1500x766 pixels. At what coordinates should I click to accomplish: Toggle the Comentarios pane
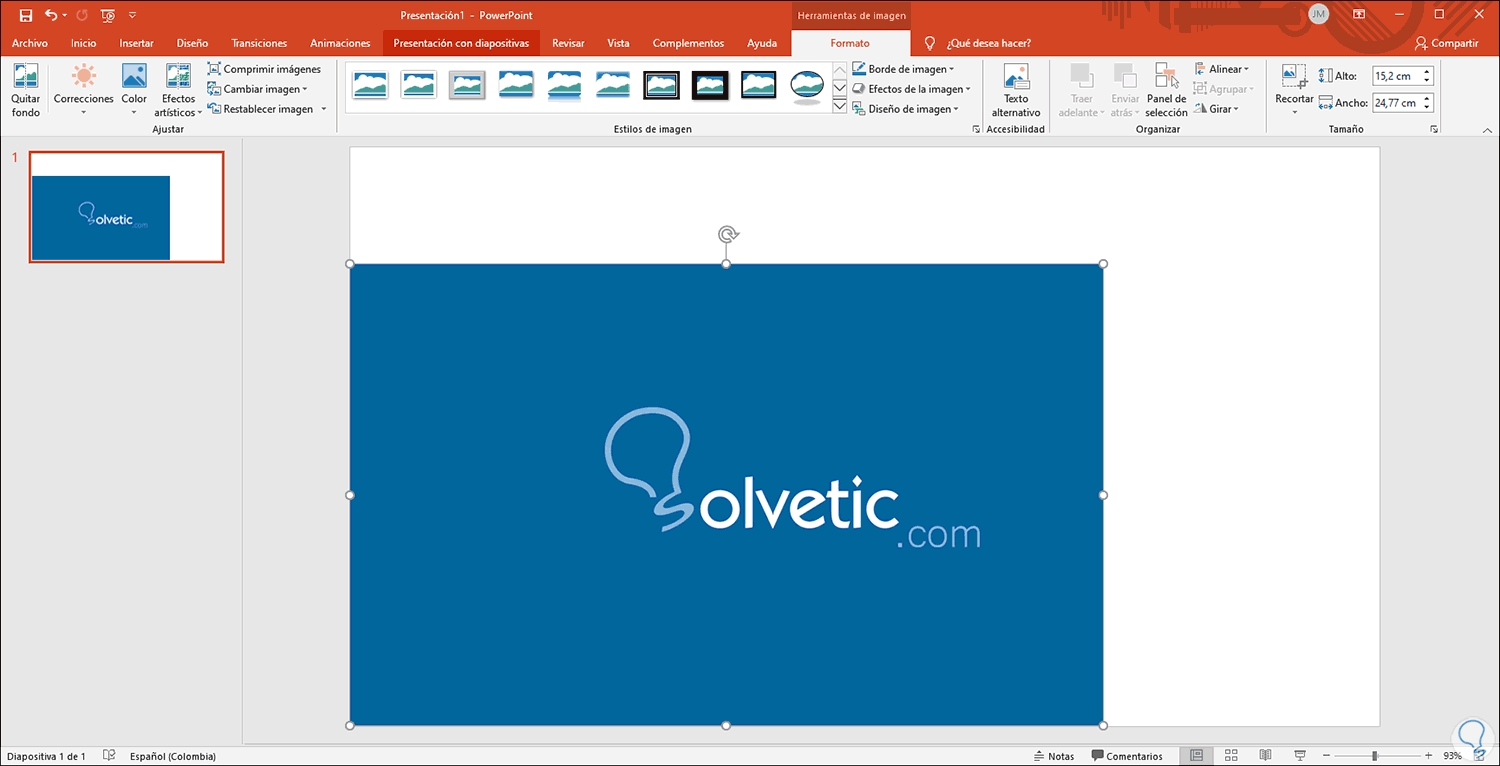click(x=1127, y=756)
